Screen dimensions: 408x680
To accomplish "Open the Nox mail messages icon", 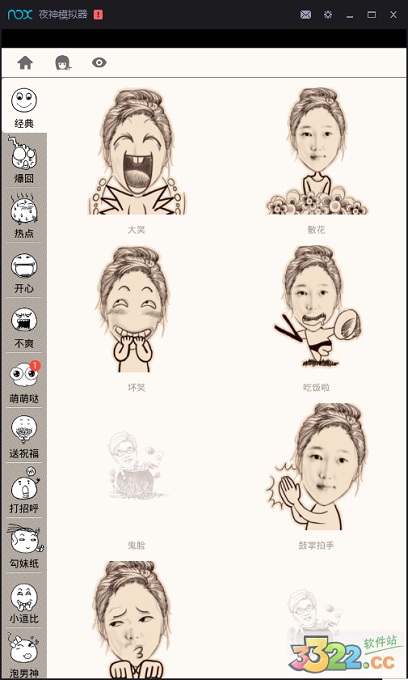I will click(x=306, y=15).
